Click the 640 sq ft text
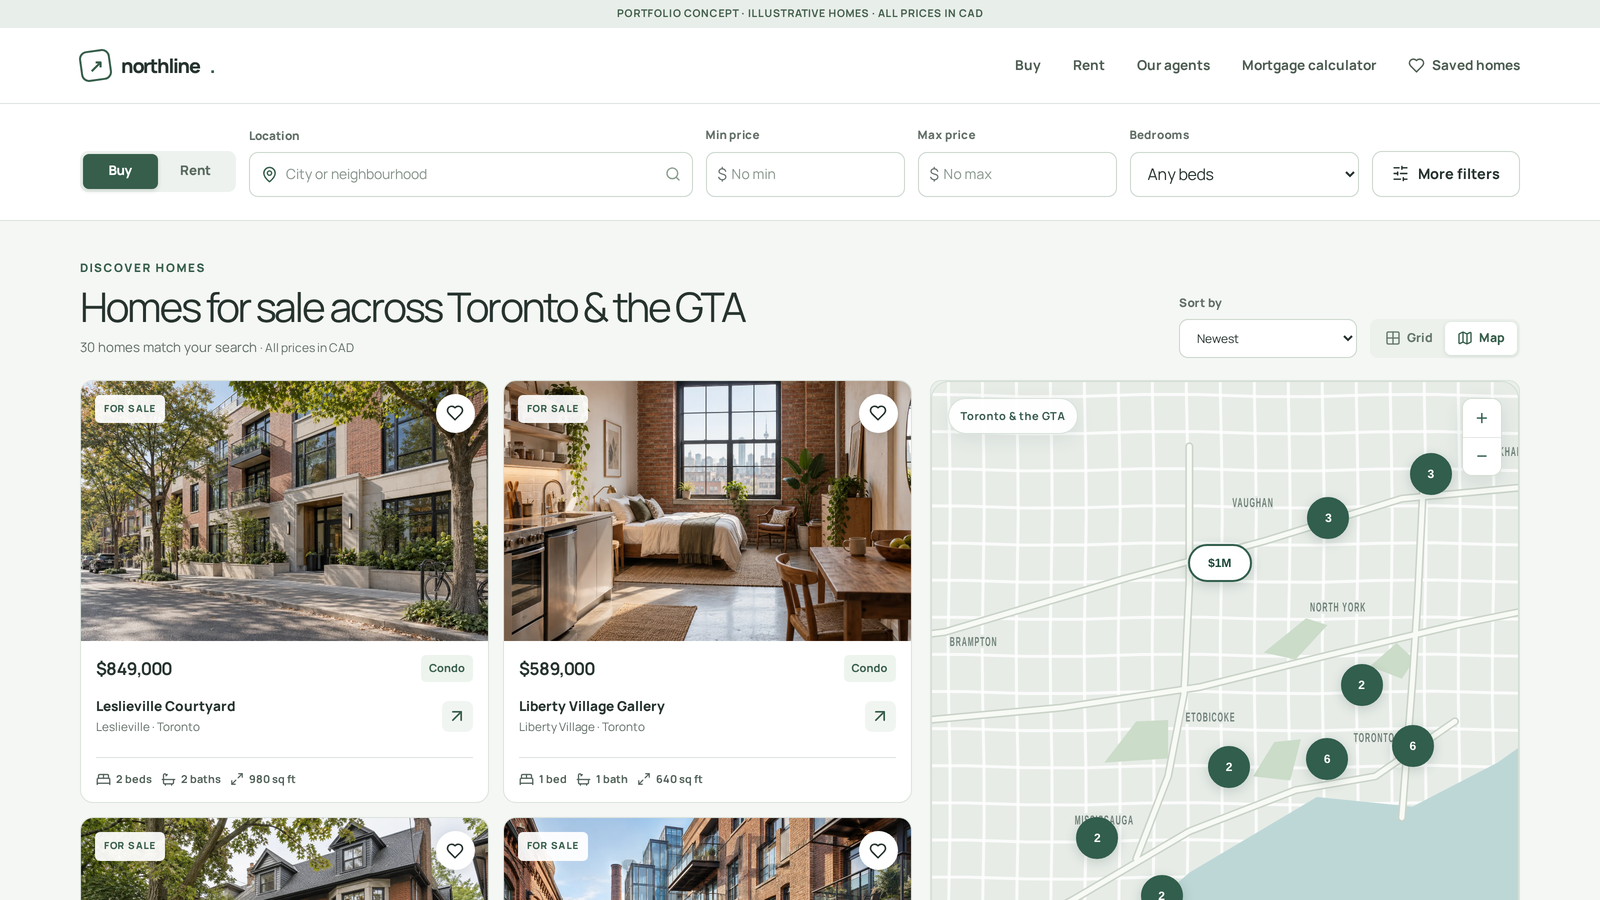The image size is (1600, 900). click(679, 779)
